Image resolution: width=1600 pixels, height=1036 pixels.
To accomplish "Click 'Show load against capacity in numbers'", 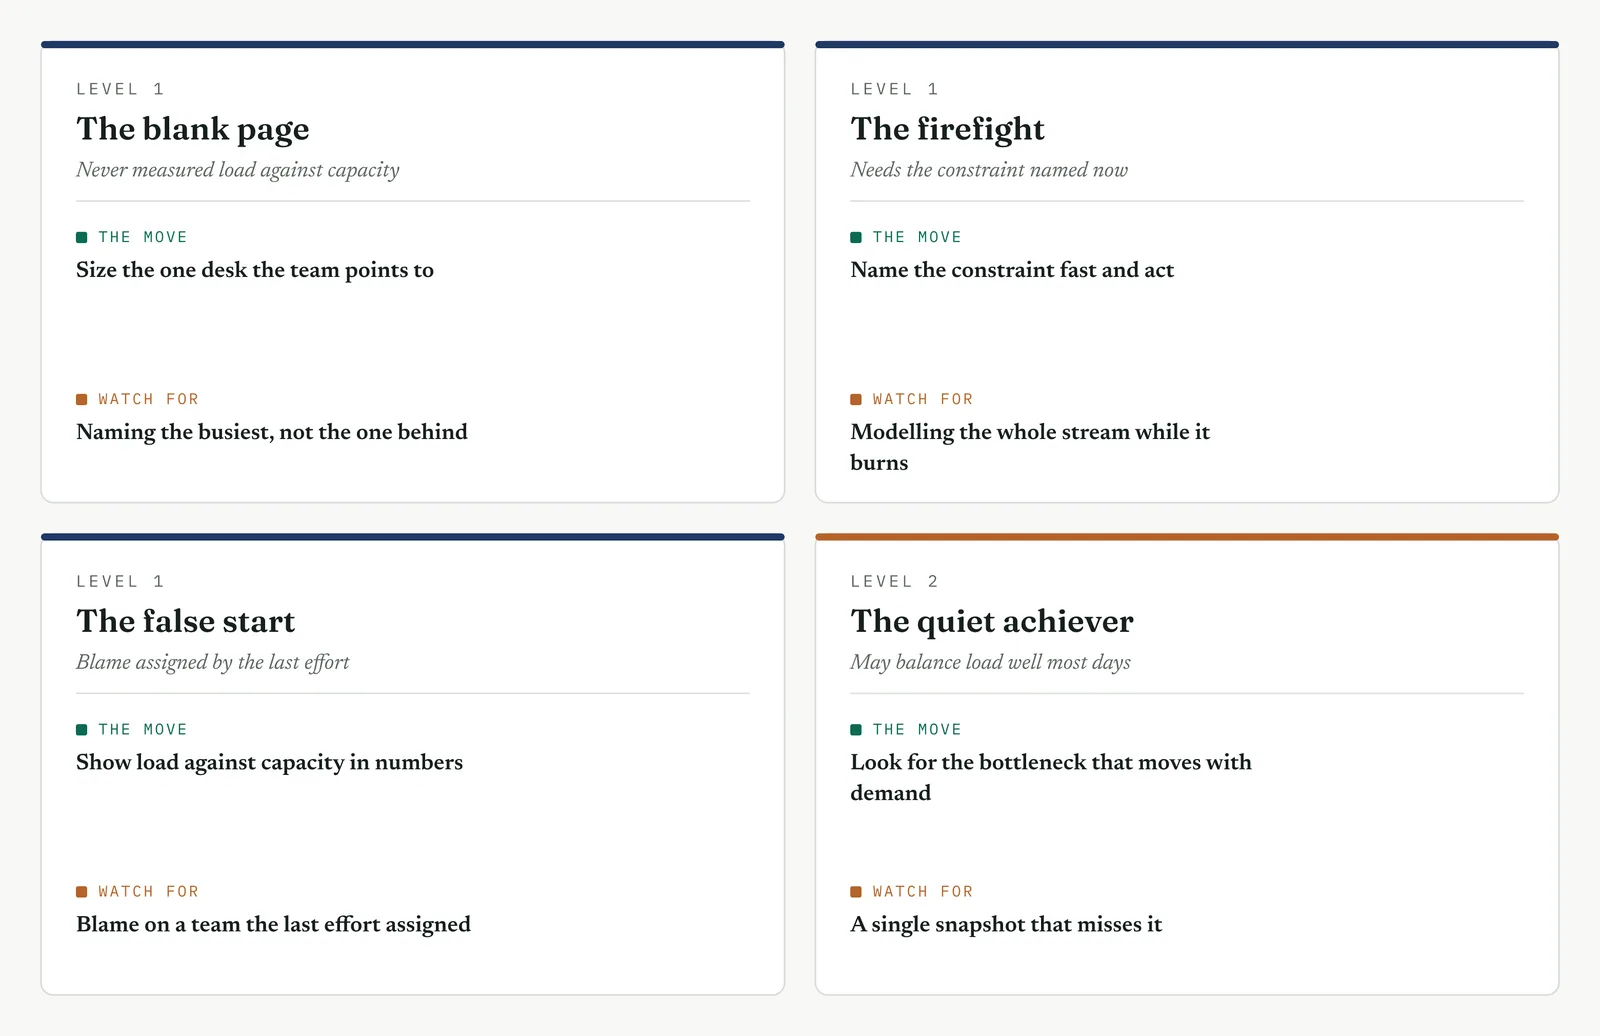I will pos(270,762).
